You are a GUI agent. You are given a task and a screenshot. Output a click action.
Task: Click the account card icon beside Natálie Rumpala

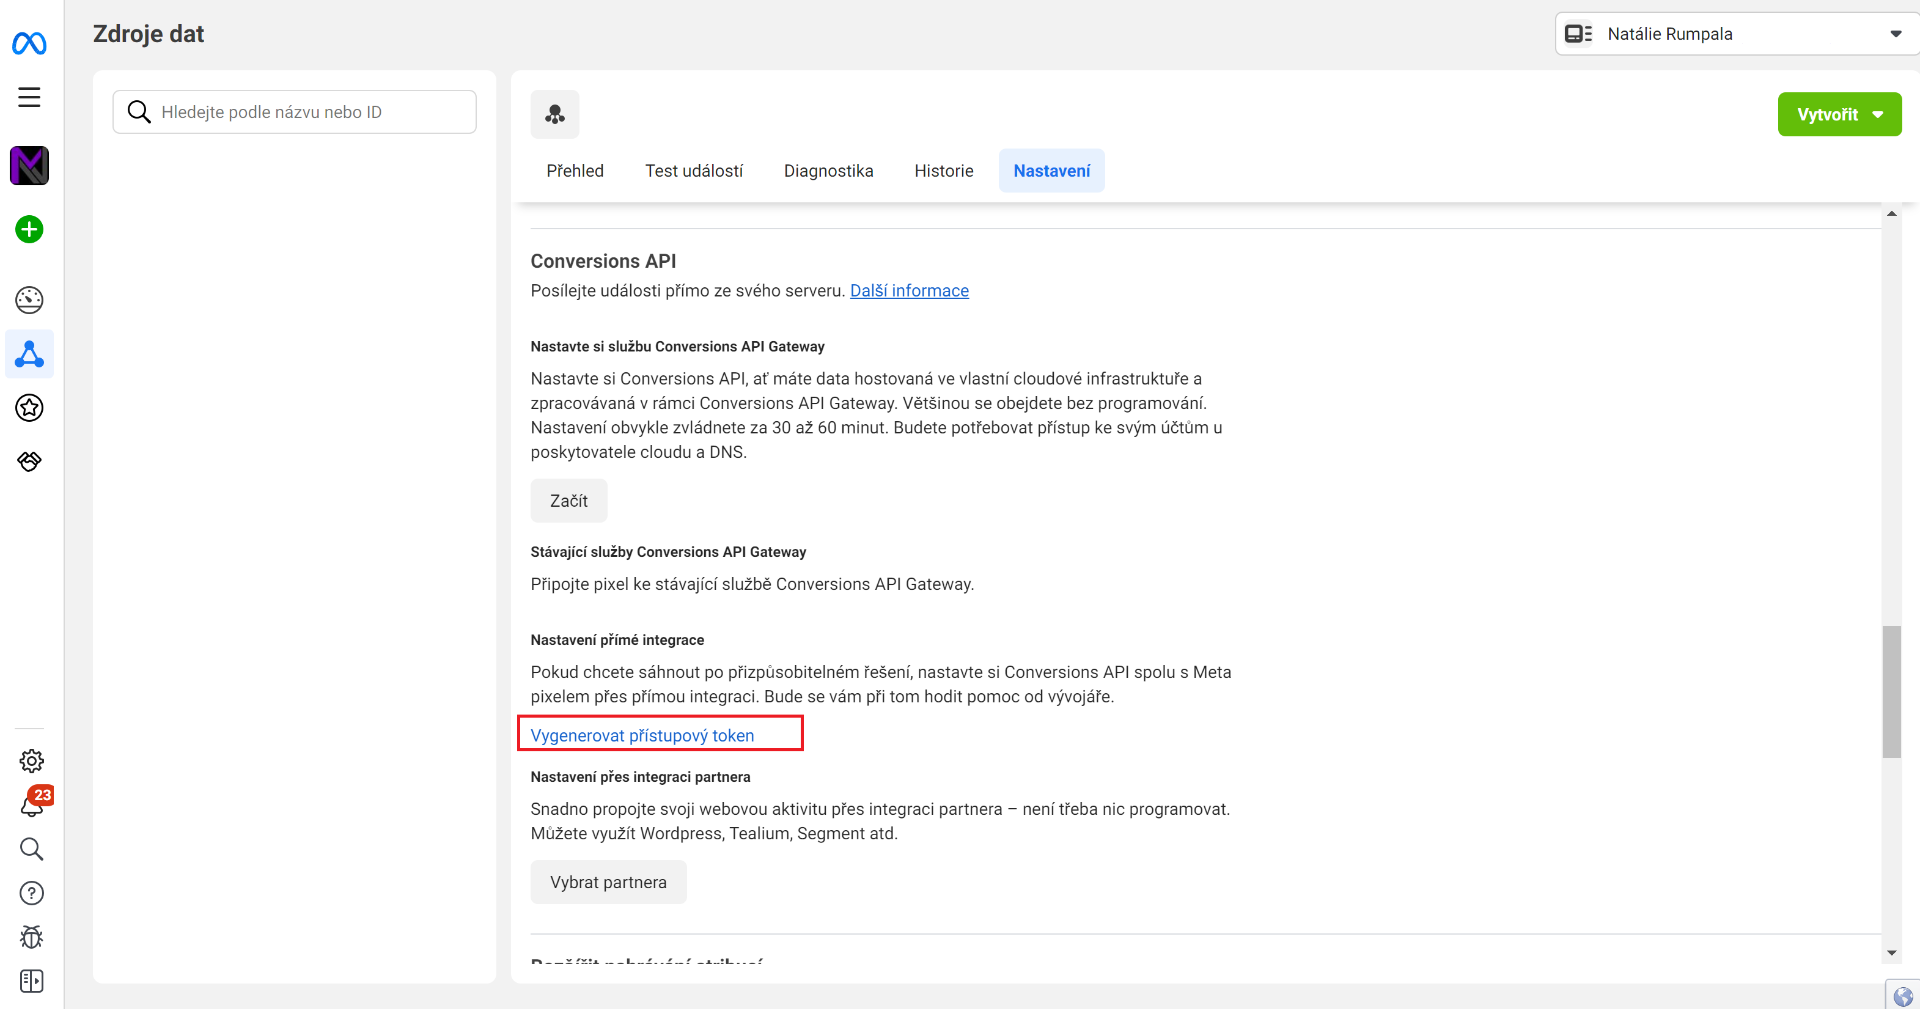click(1578, 34)
